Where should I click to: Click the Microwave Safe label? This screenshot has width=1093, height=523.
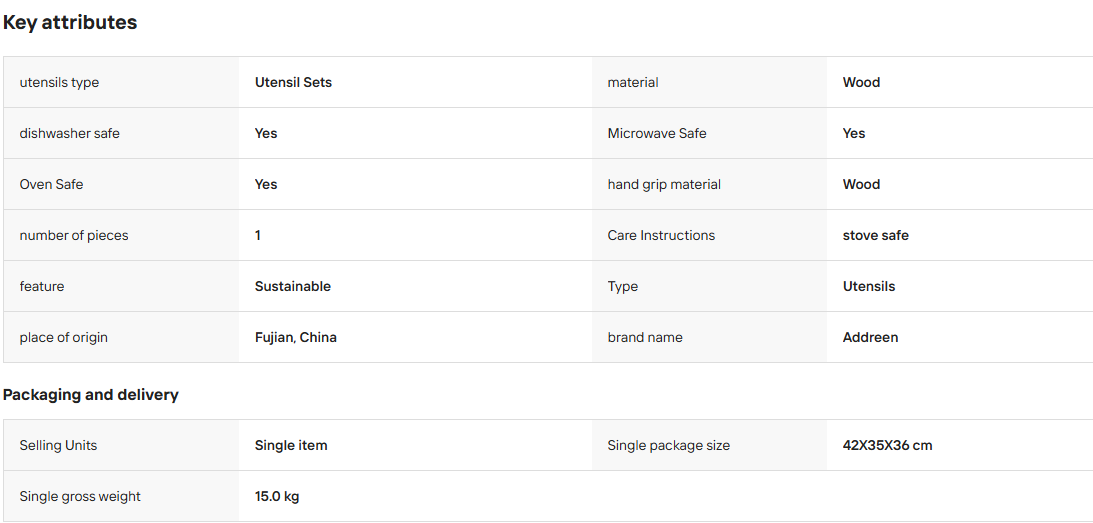click(x=657, y=133)
